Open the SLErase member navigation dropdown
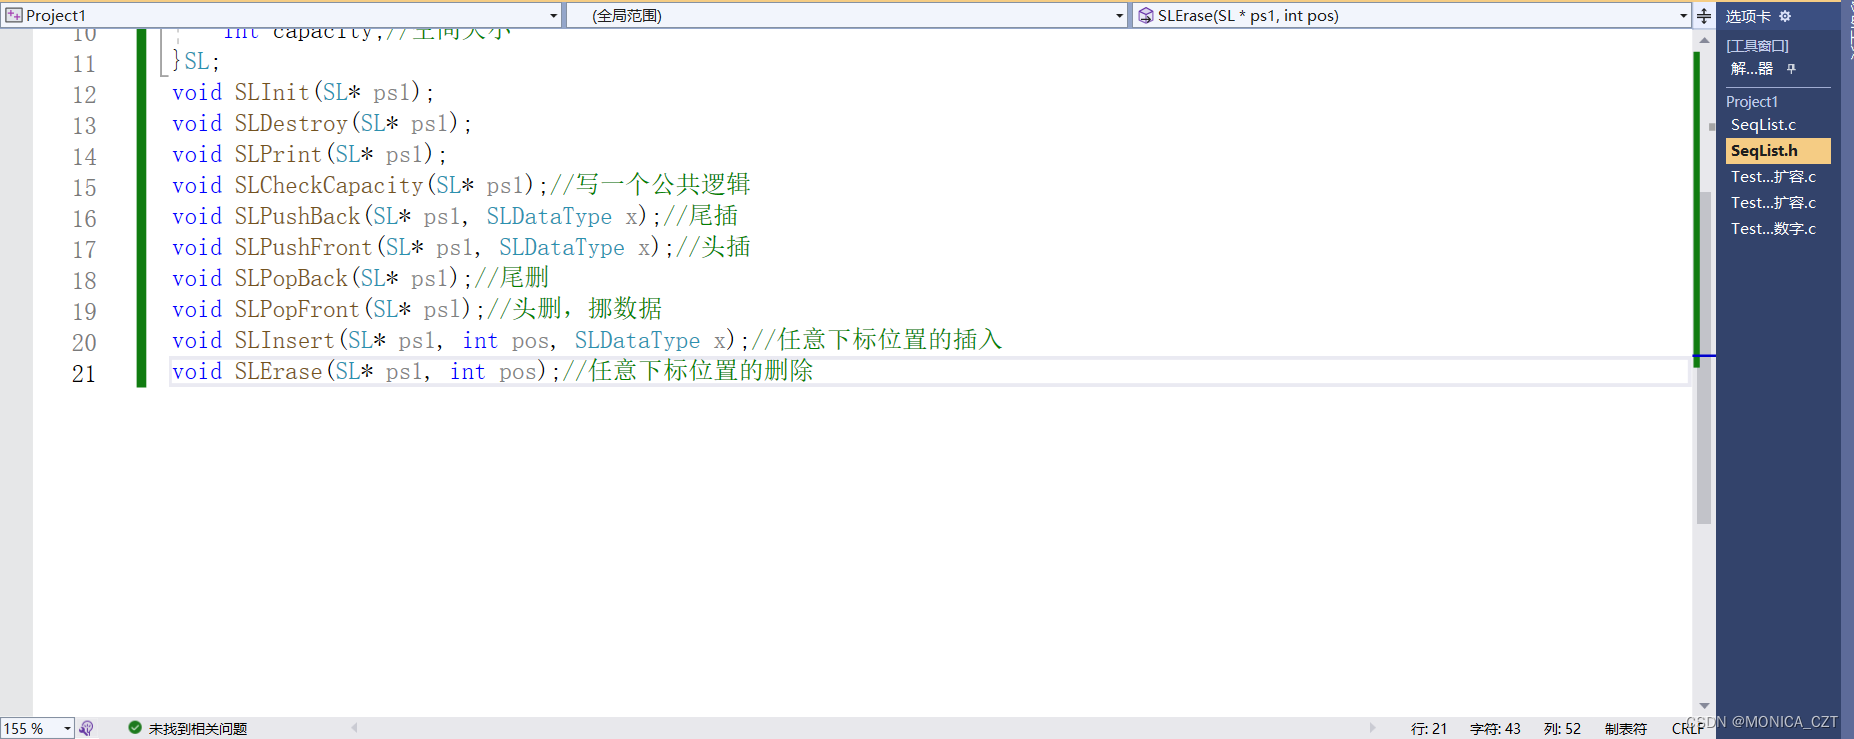 pos(1411,15)
